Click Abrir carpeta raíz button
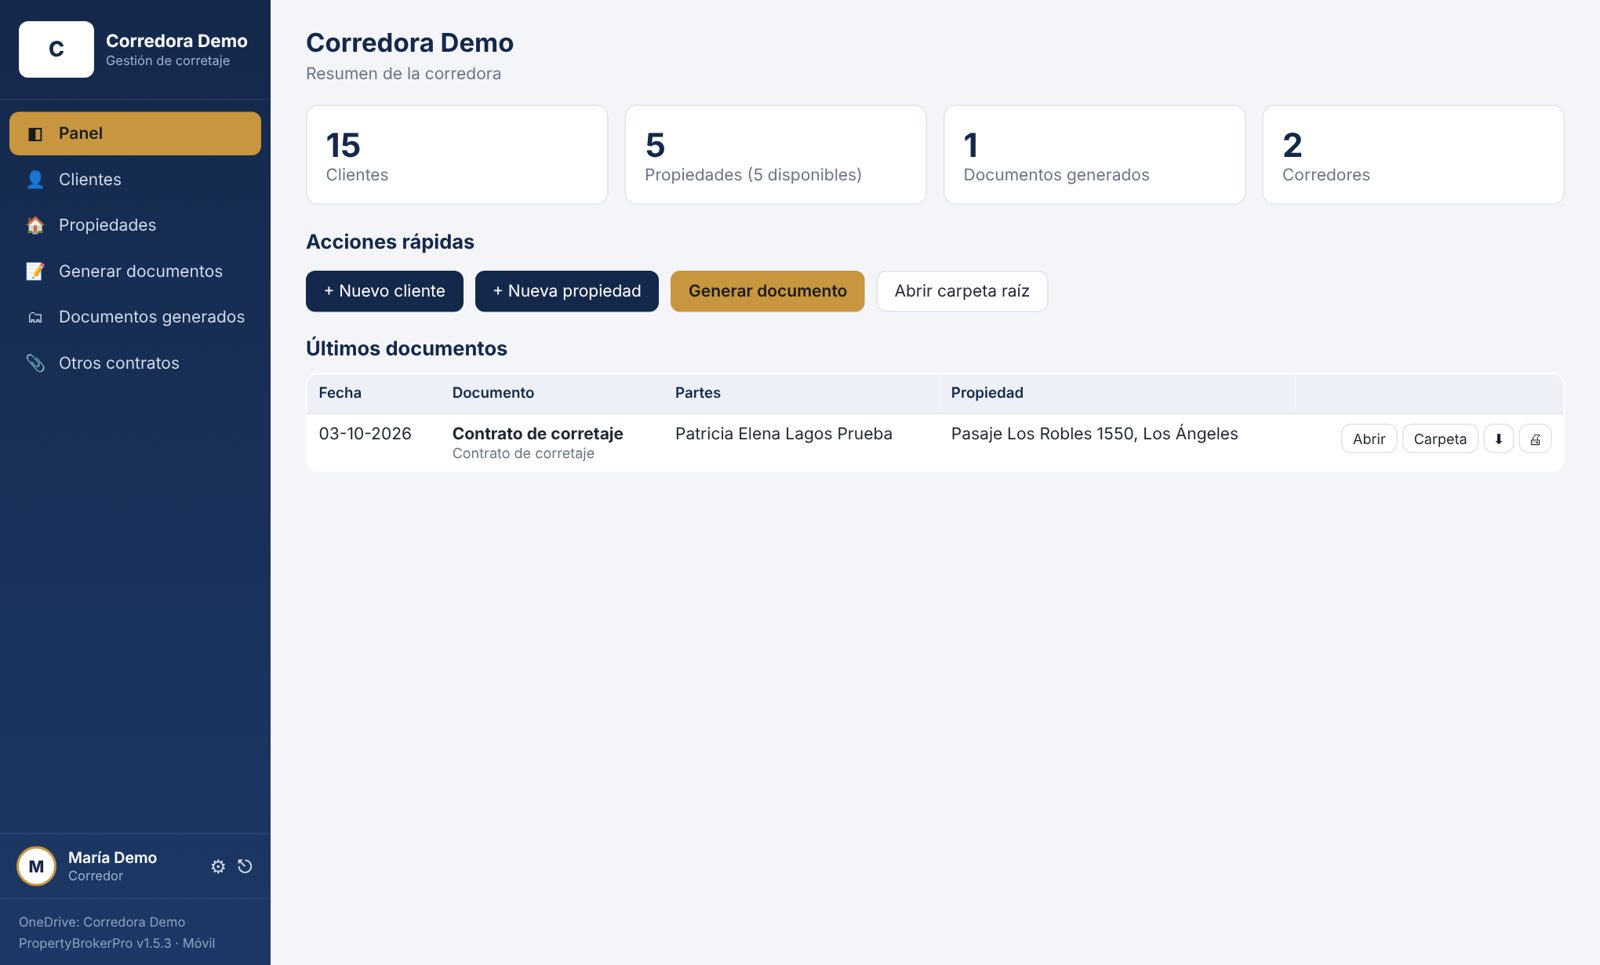The width and height of the screenshot is (1600, 965). [962, 291]
